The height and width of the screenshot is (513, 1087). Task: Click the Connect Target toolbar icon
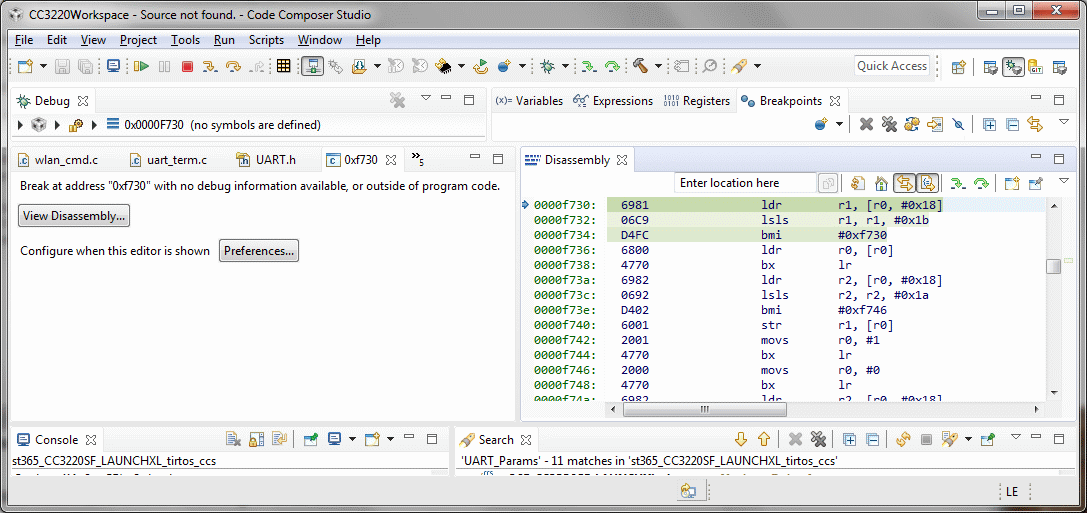click(x=312, y=66)
